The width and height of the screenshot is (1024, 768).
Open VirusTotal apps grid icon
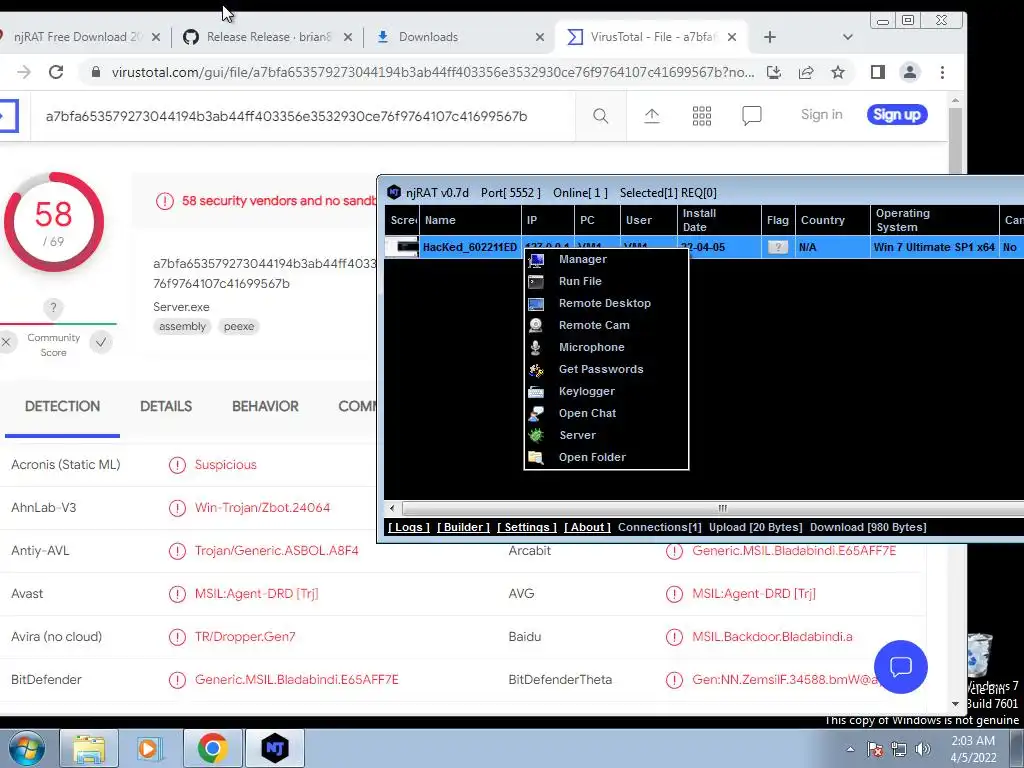pyautogui.click(x=702, y=116)
